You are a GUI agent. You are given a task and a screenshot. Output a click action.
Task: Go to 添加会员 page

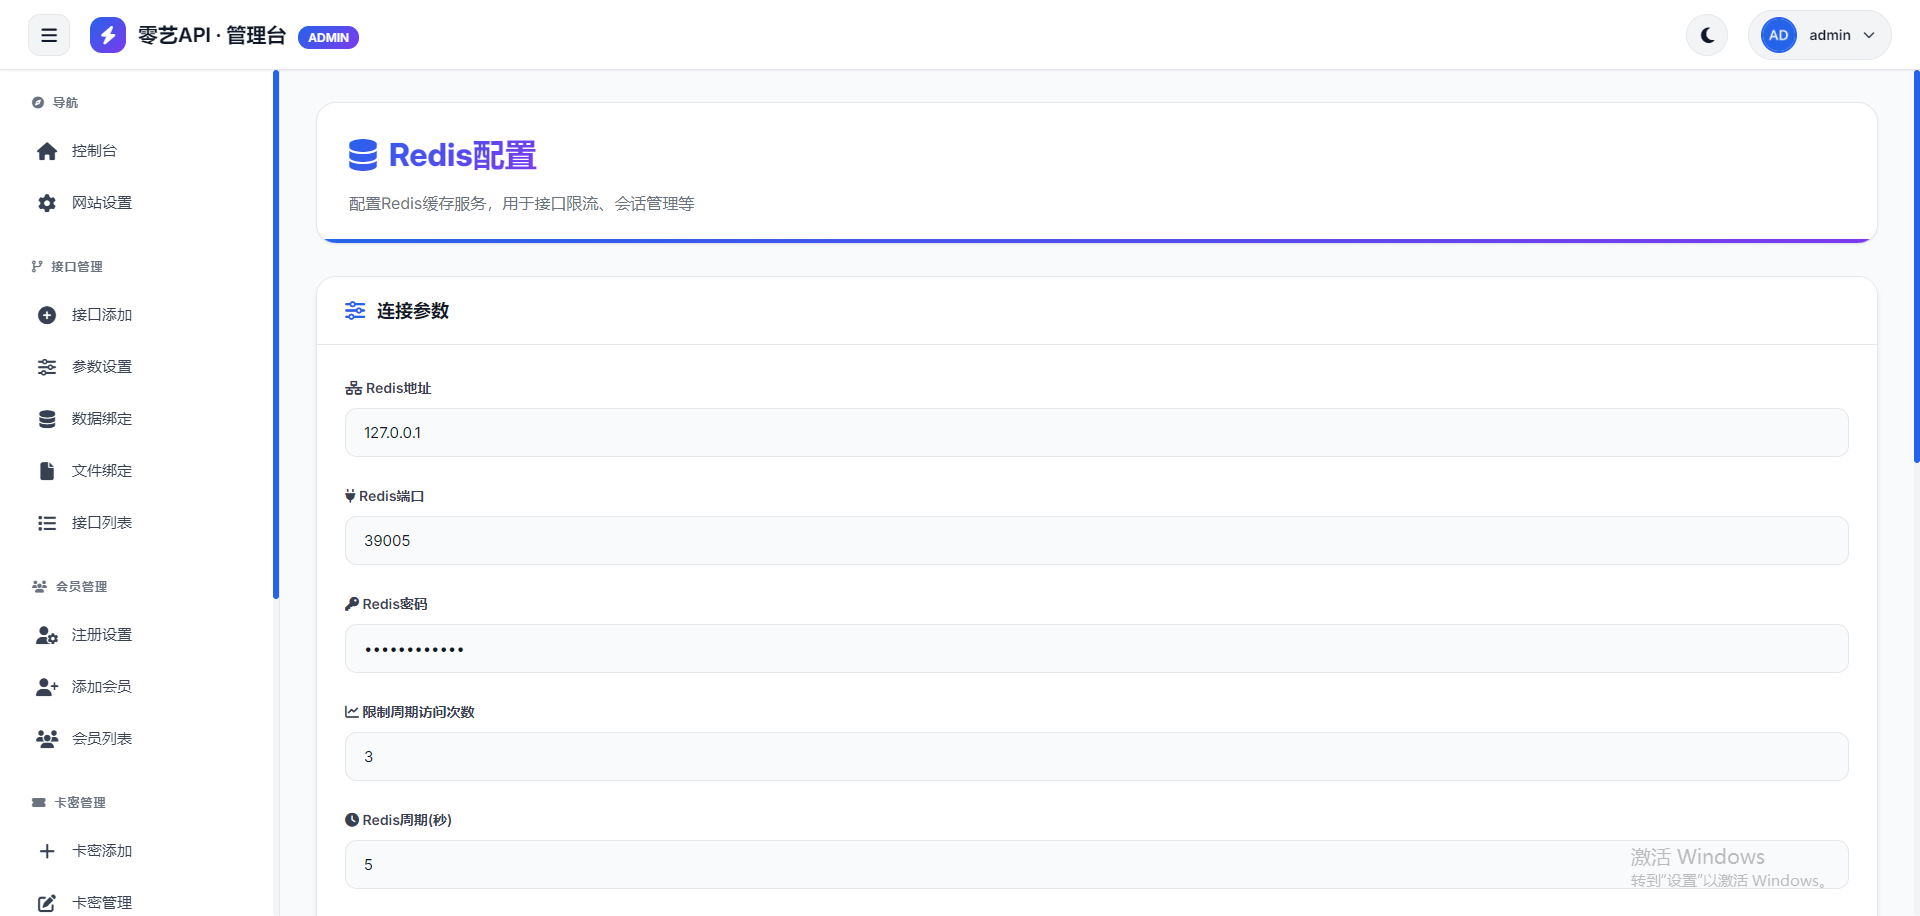point(101,687)
